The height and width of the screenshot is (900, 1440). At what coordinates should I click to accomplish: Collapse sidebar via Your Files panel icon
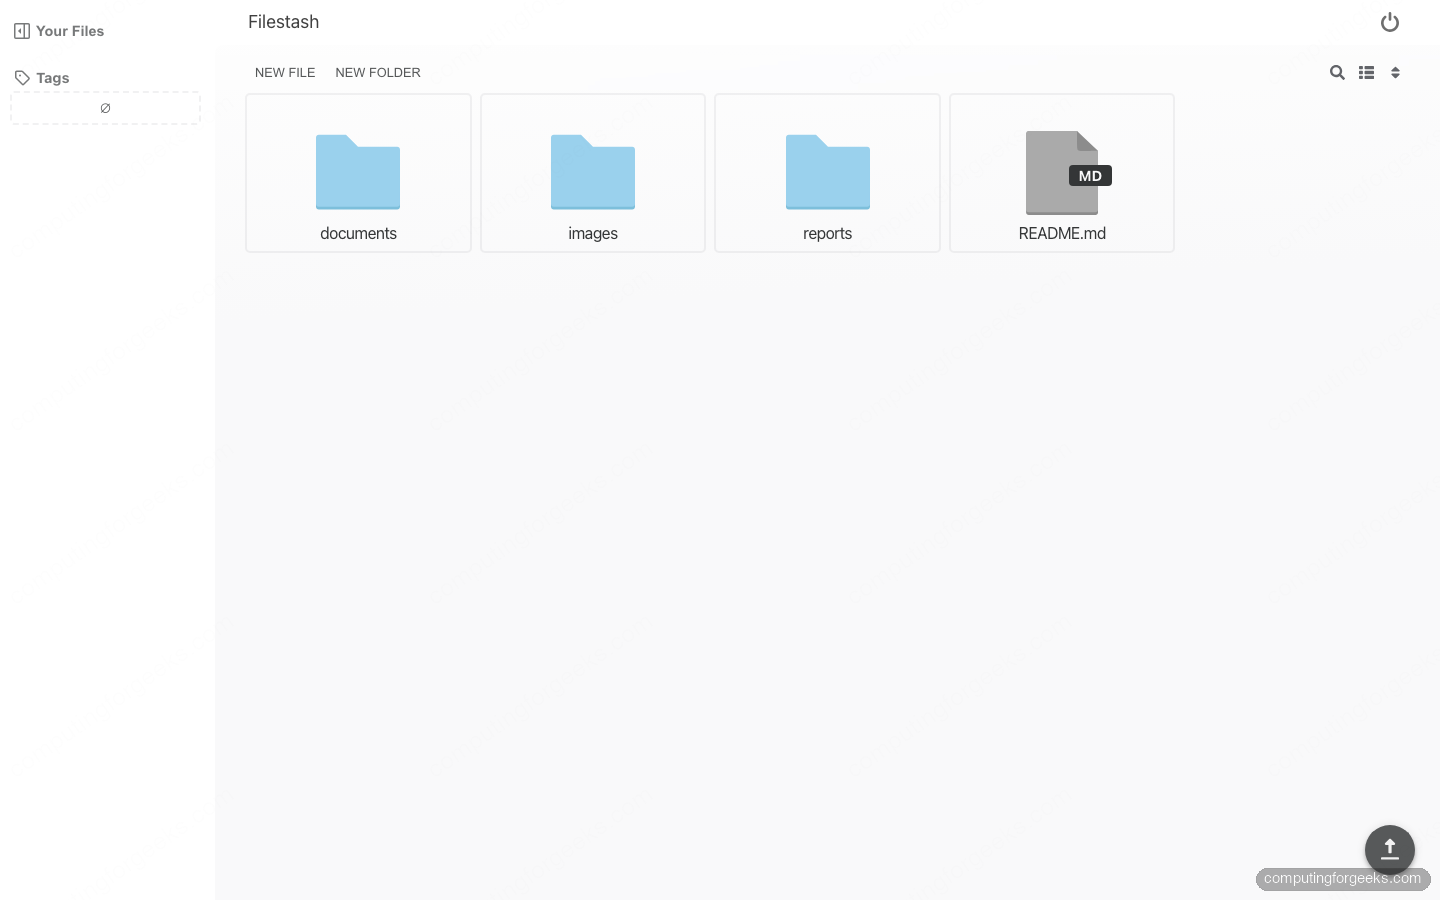point(22,31)
